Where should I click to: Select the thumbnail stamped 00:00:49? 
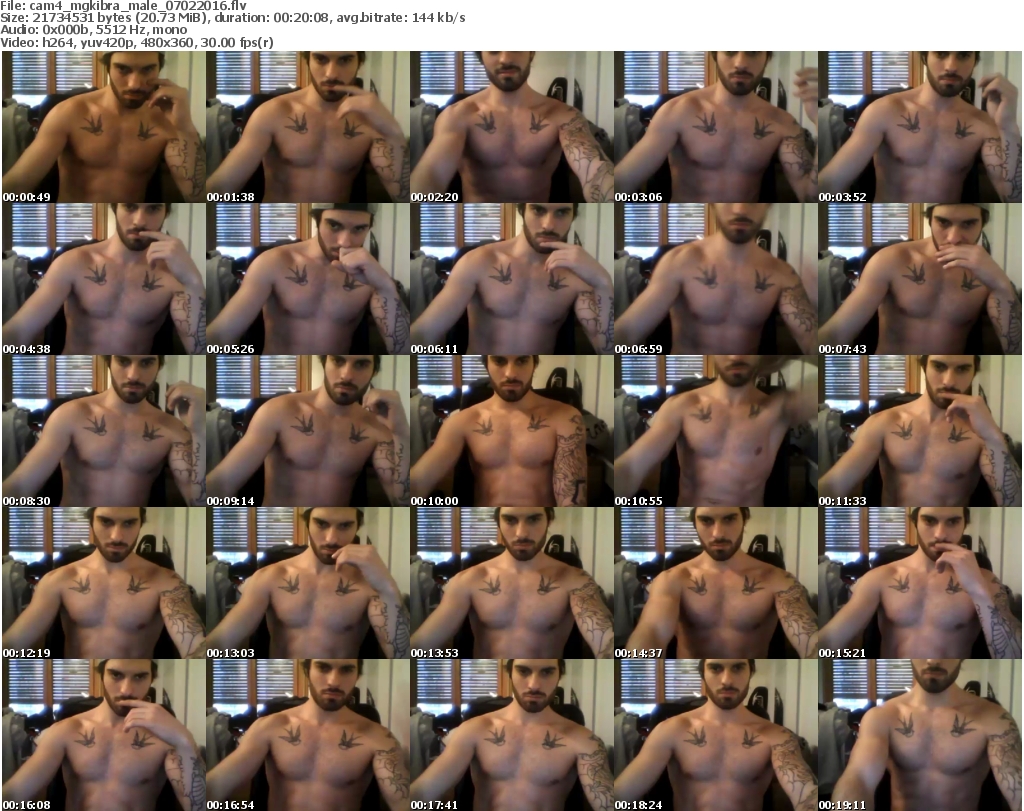104,127
